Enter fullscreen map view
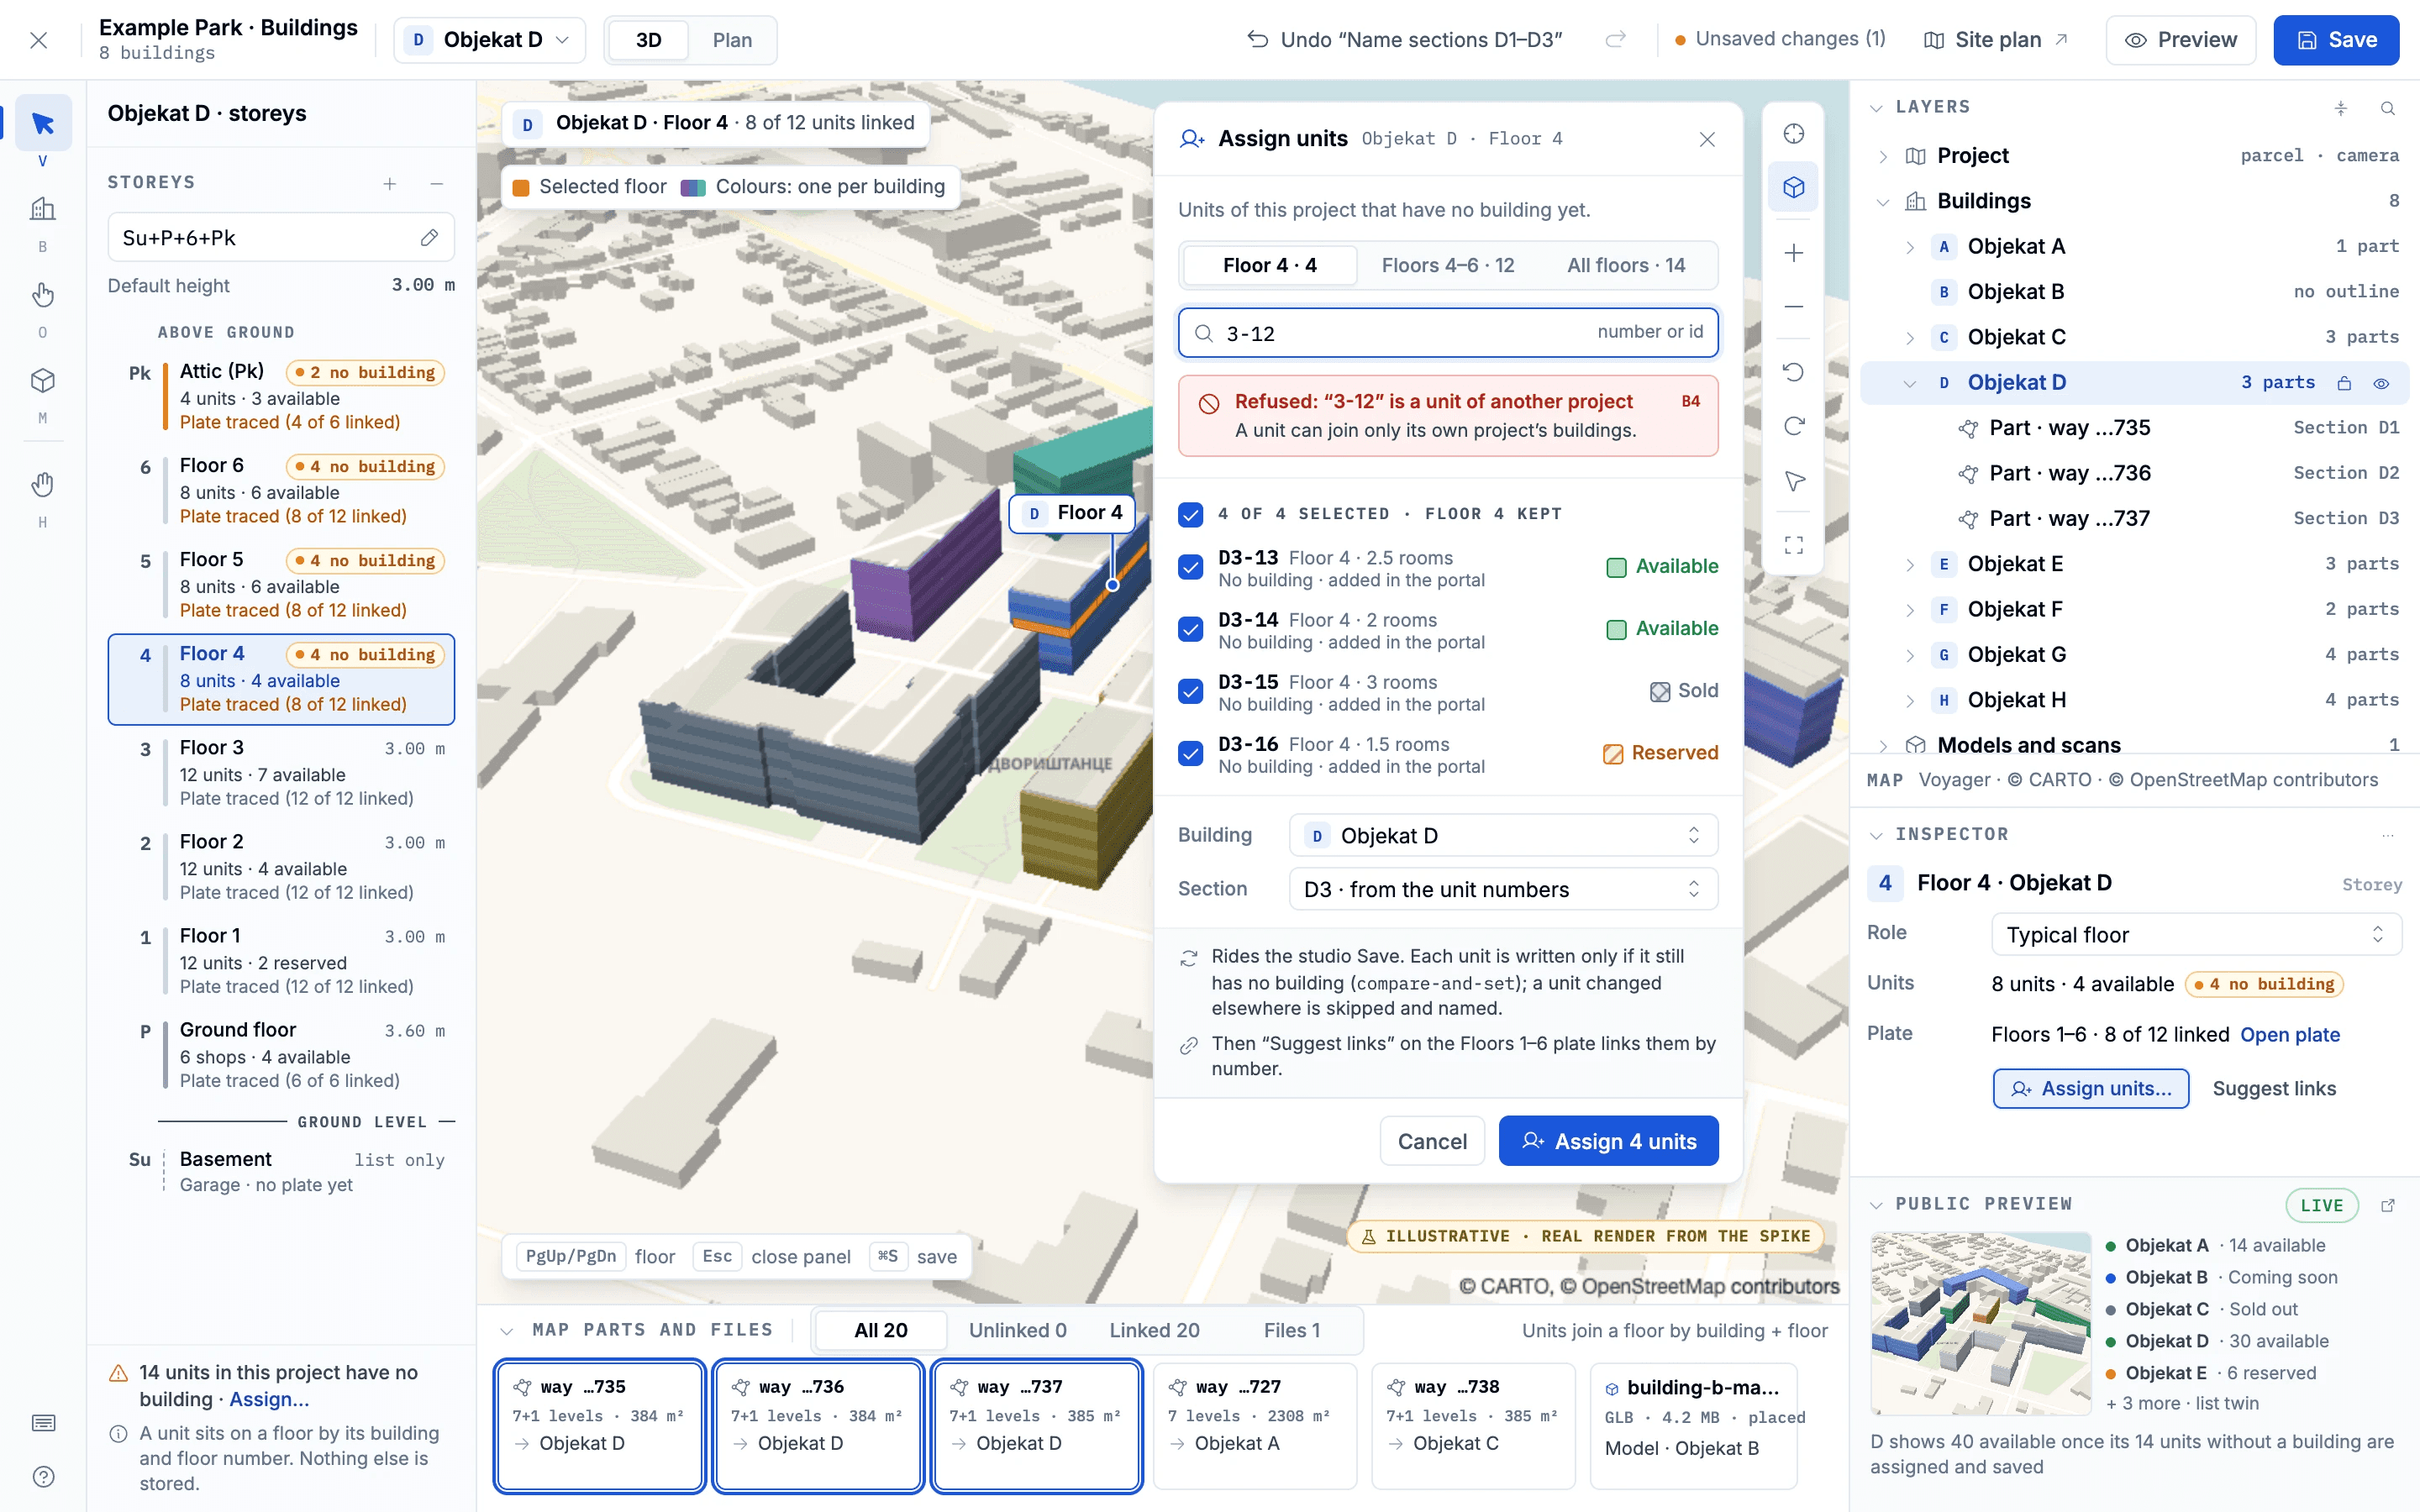The image size is (2420, 1512). pyautogui.click(x=1794, y=545)
